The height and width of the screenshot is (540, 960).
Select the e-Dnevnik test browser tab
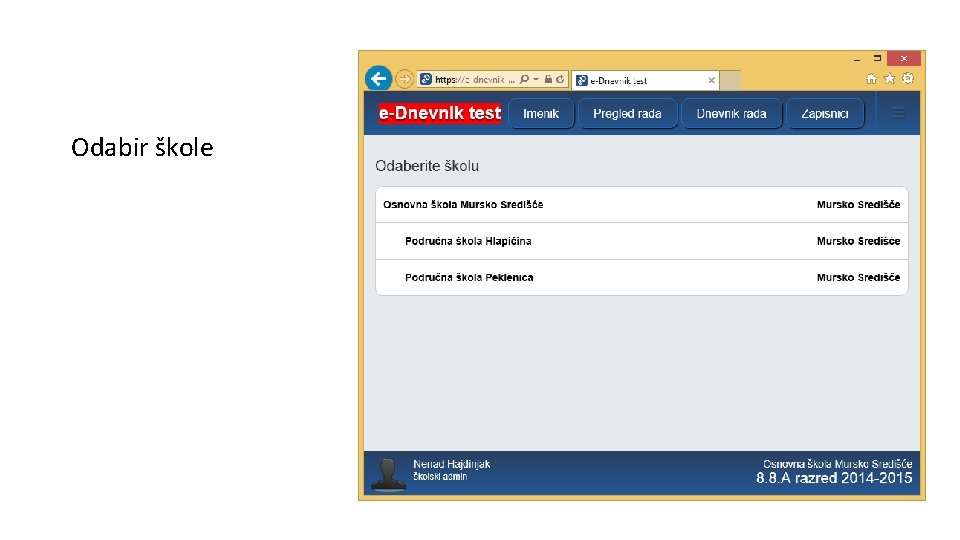point(645,80)
